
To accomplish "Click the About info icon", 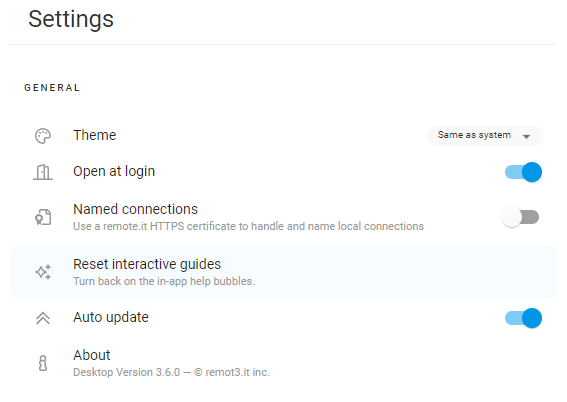I will click(43, 363).
